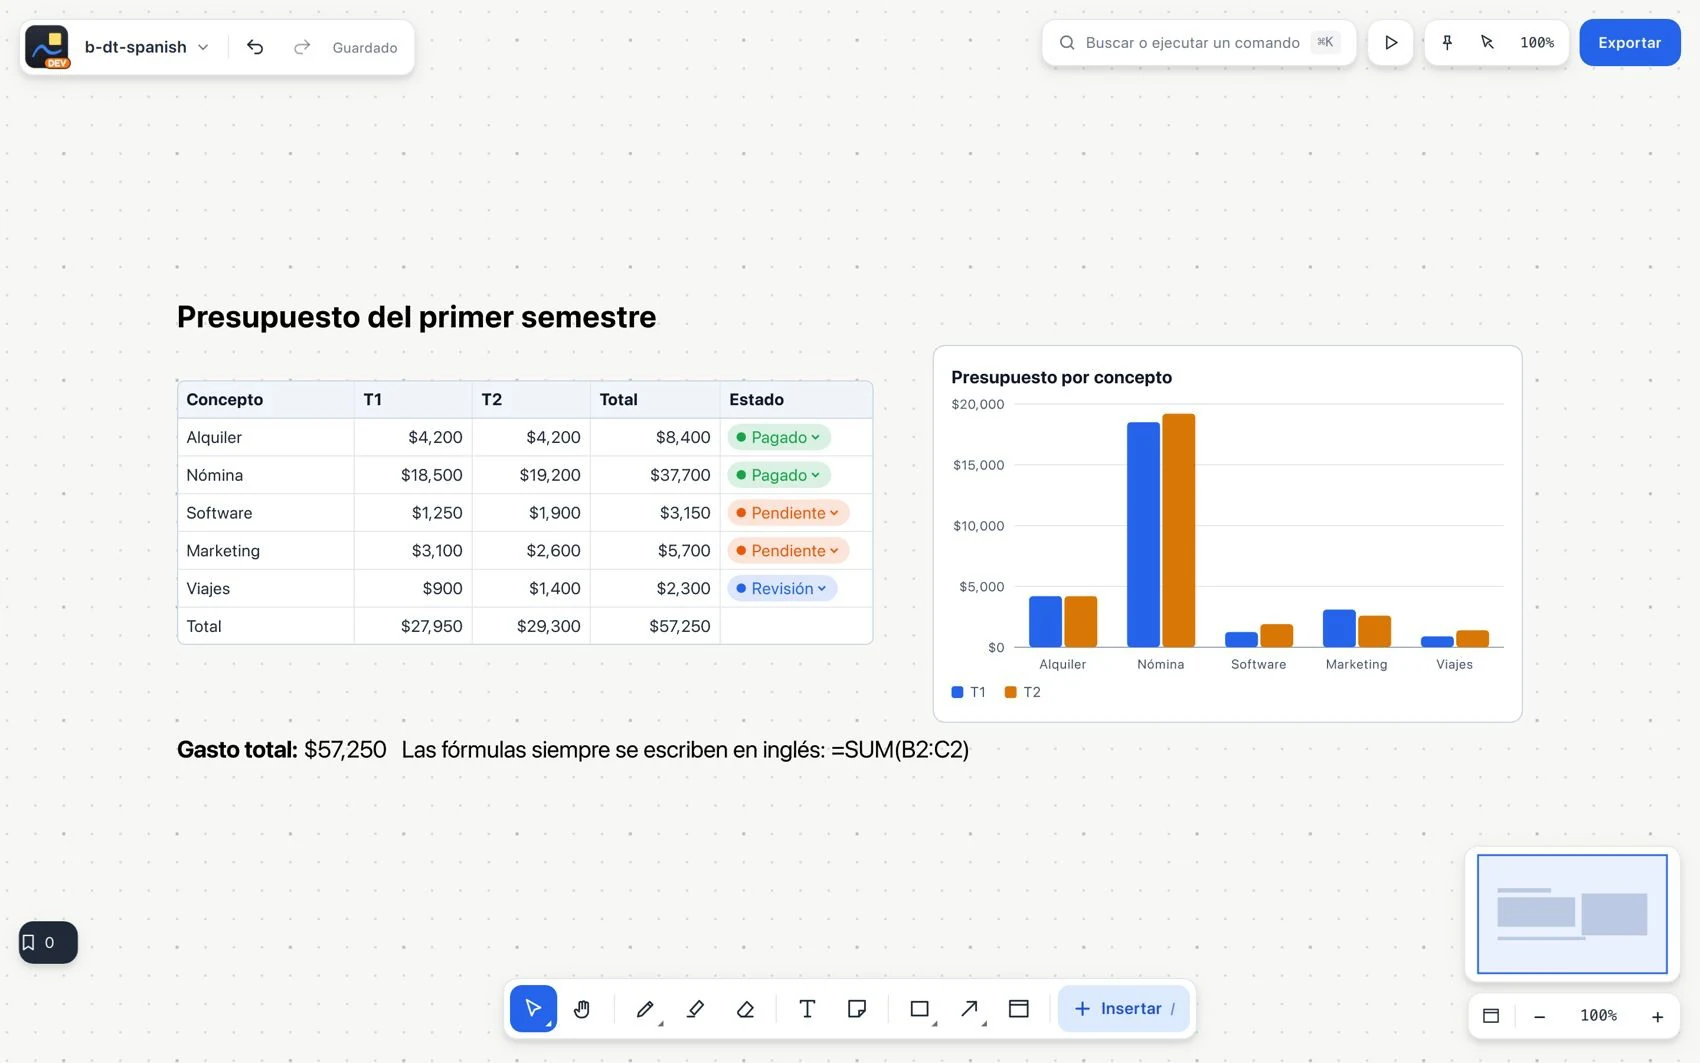Click the Exportar button

click(1630, 43)
